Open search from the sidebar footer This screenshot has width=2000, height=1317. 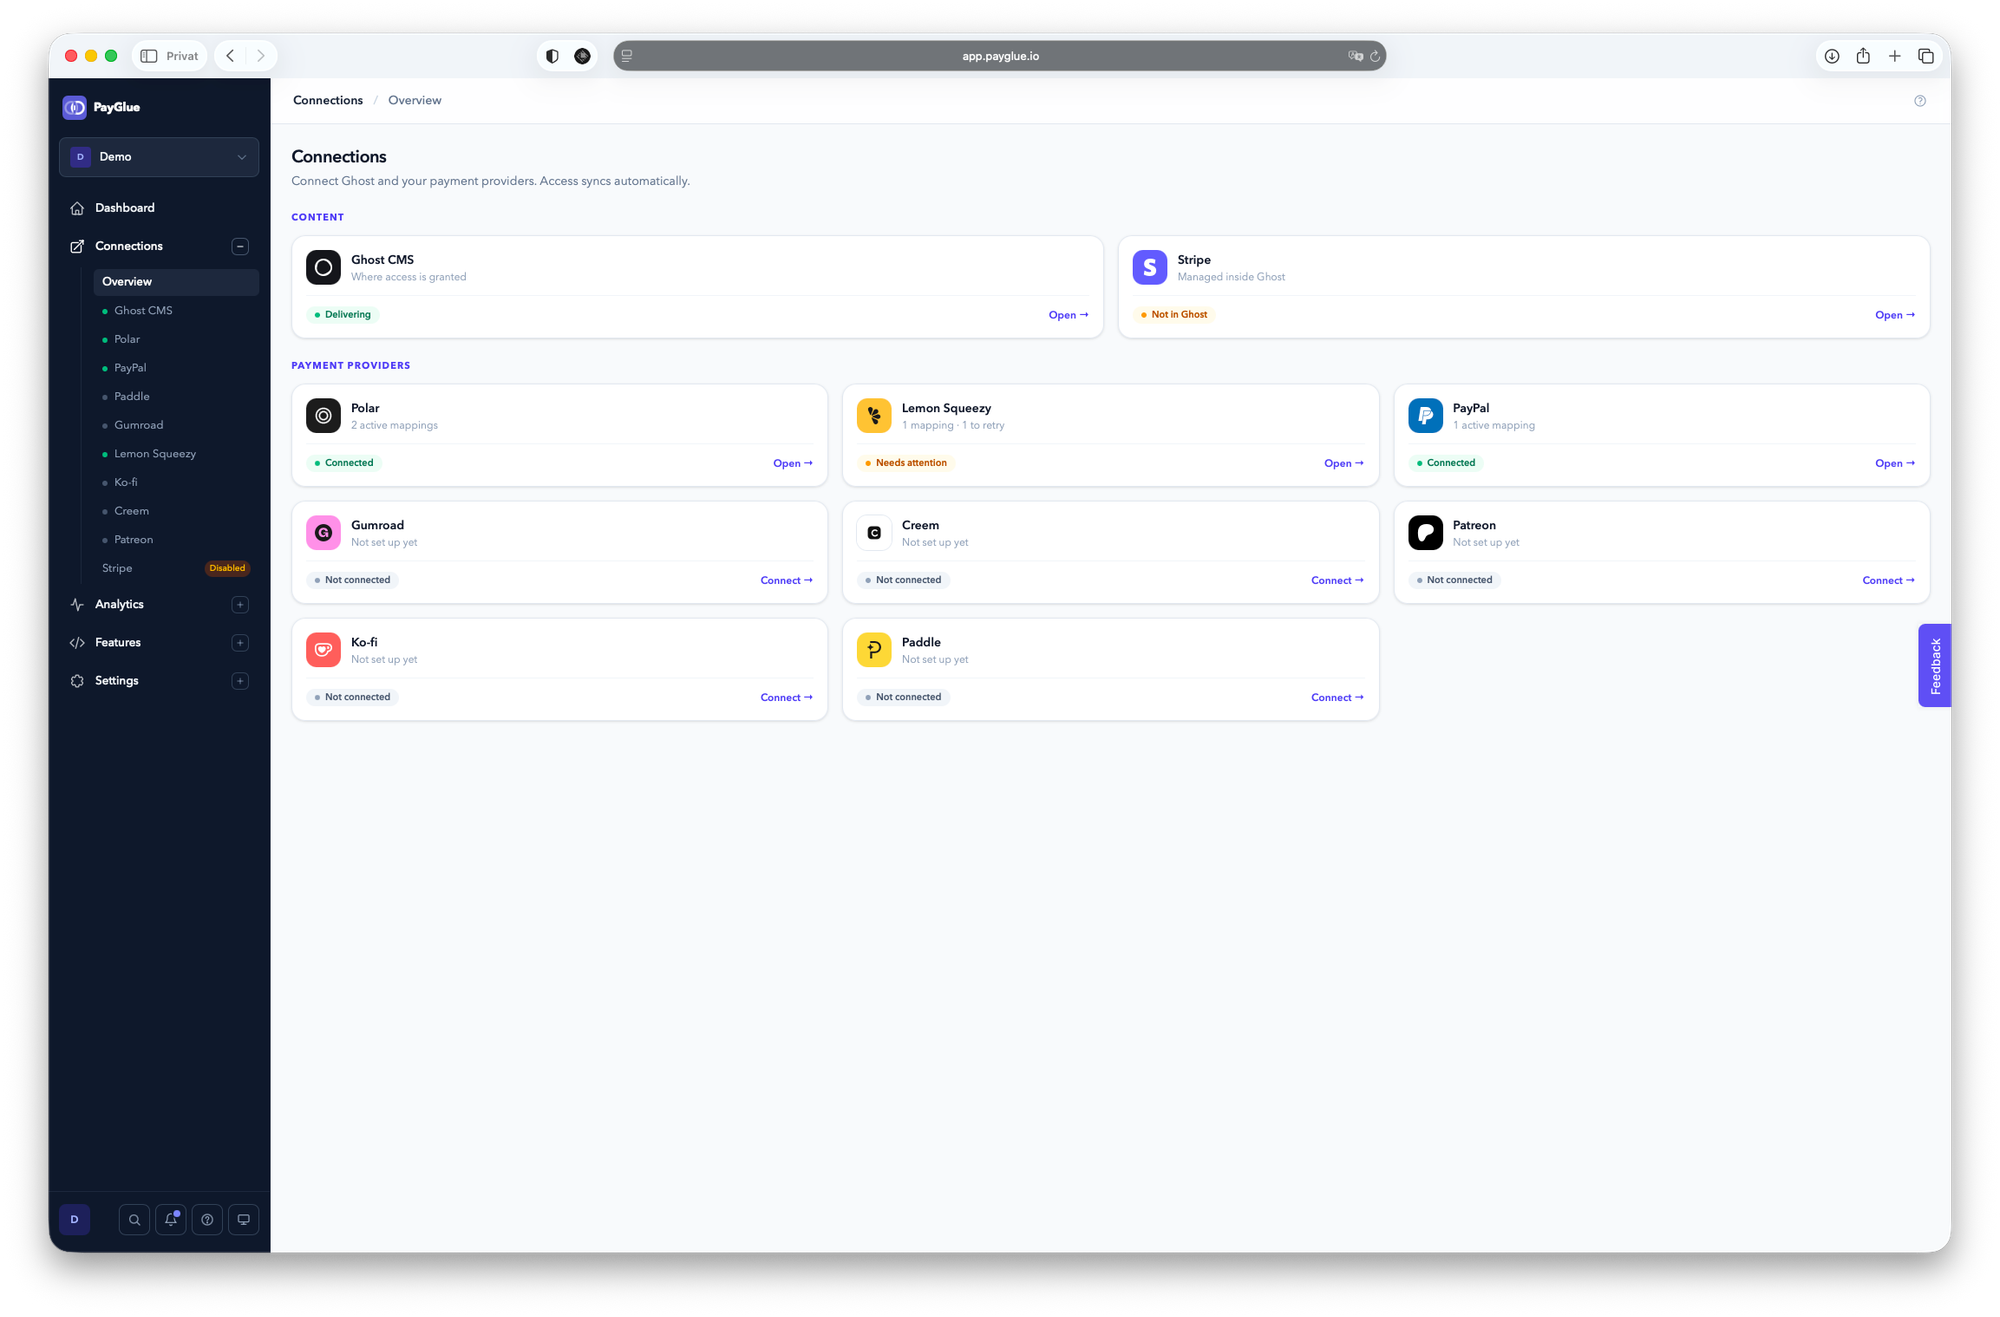click(x=135, y=1220)
